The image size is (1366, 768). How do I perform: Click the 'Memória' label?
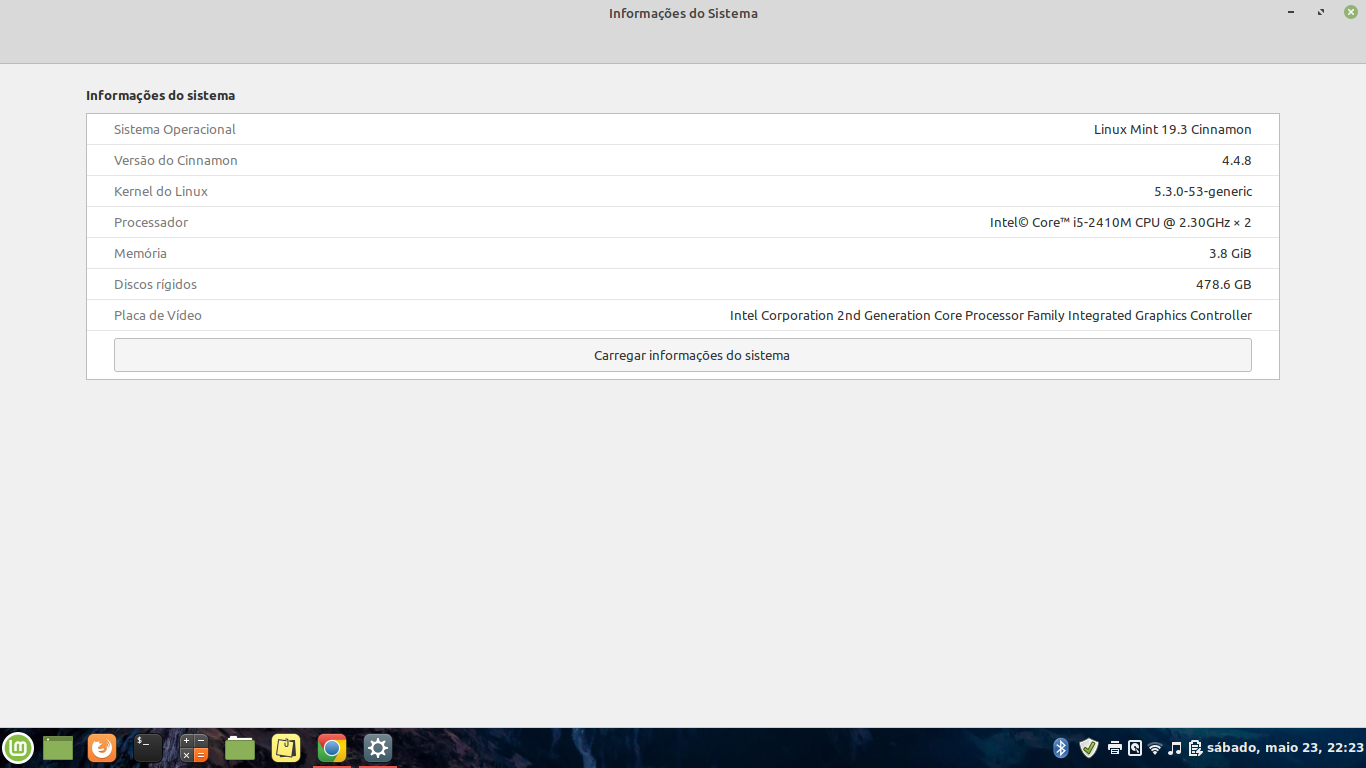[x=141, y=254]
